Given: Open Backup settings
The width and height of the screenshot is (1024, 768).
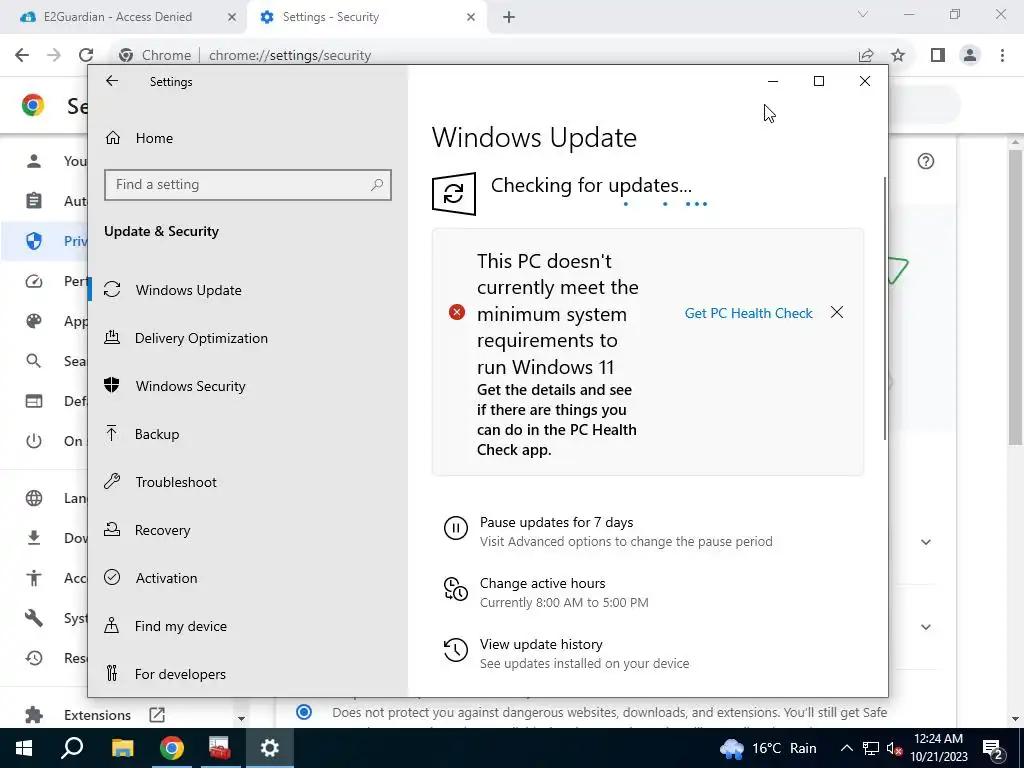Looking at the screenshot, I should pyautogui.click(x=157, y=434).
